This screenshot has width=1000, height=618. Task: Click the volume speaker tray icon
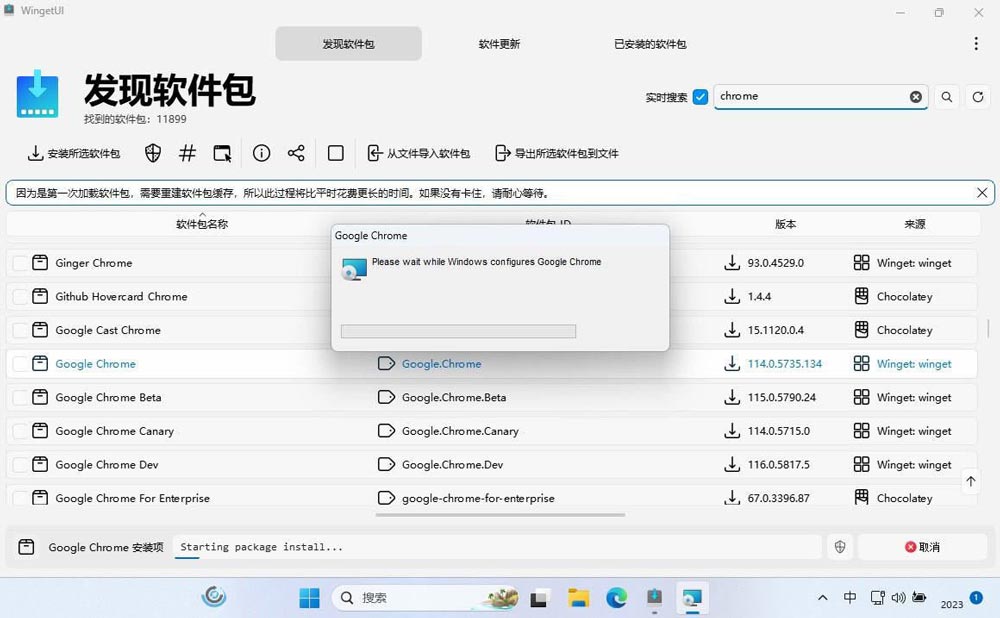click(898, 598)
